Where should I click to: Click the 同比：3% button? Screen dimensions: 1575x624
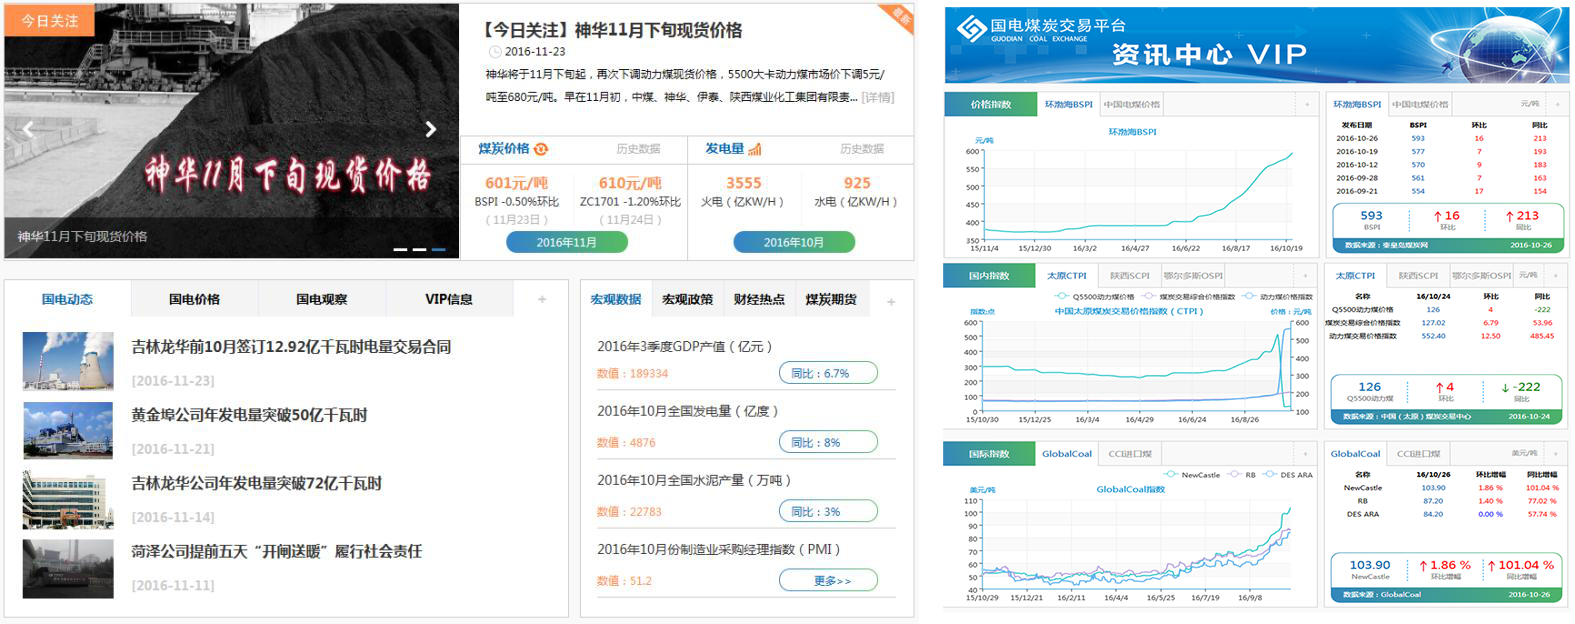coord(828,511)
